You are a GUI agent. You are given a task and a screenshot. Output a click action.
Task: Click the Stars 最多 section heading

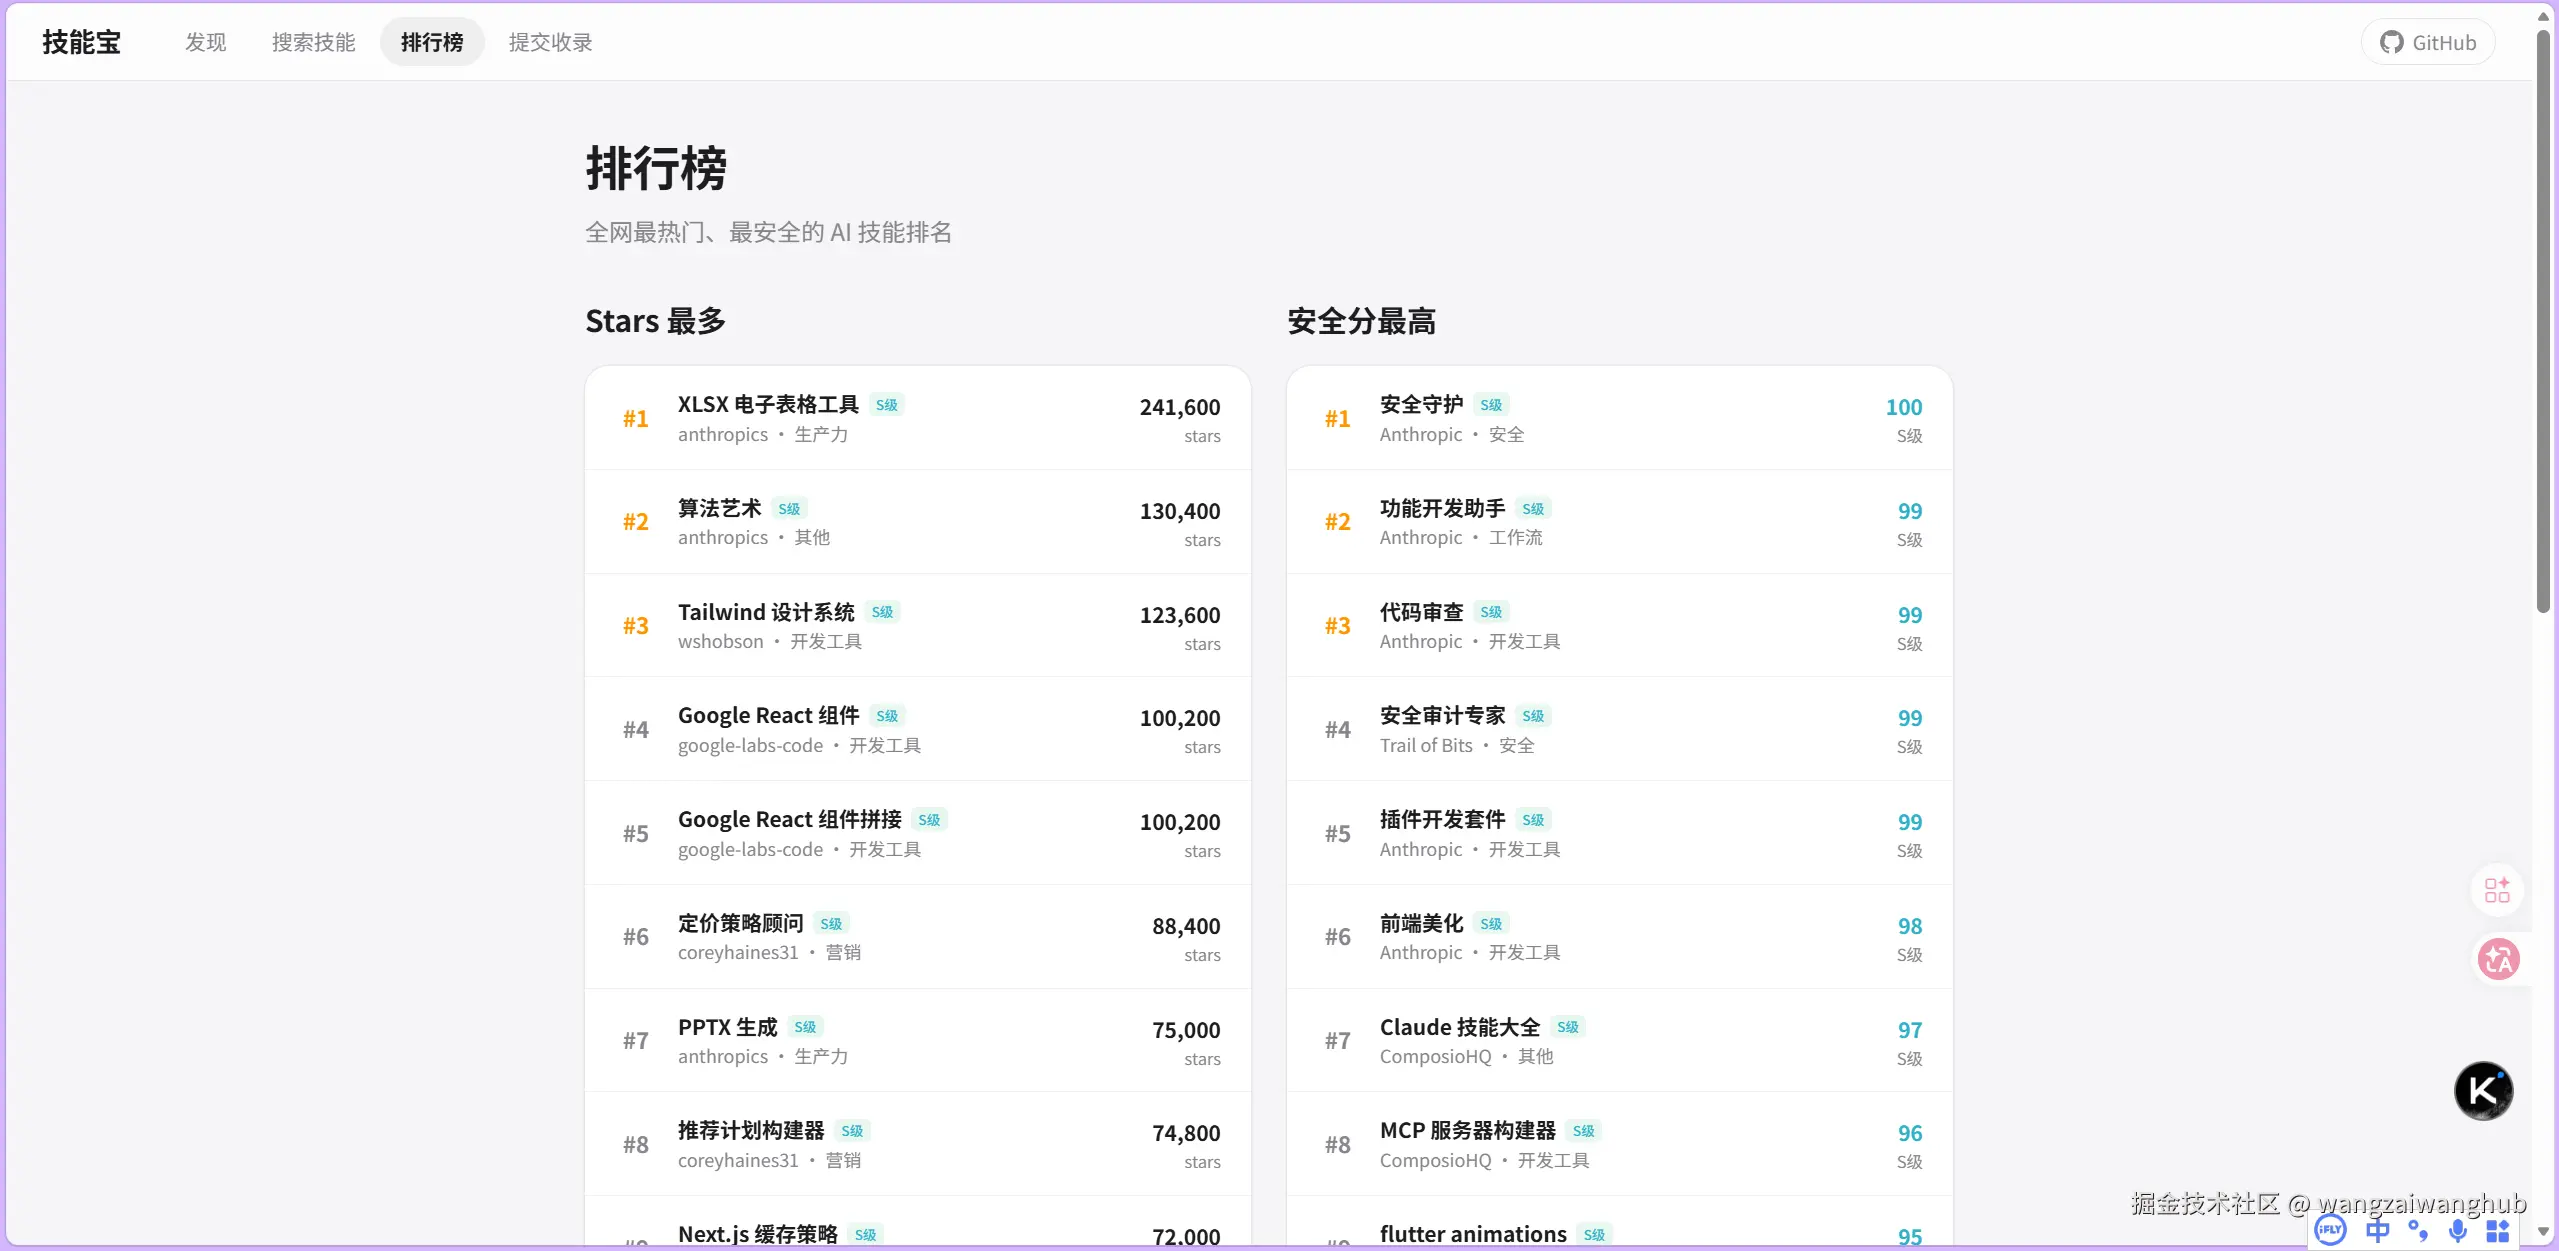(655, 321)
